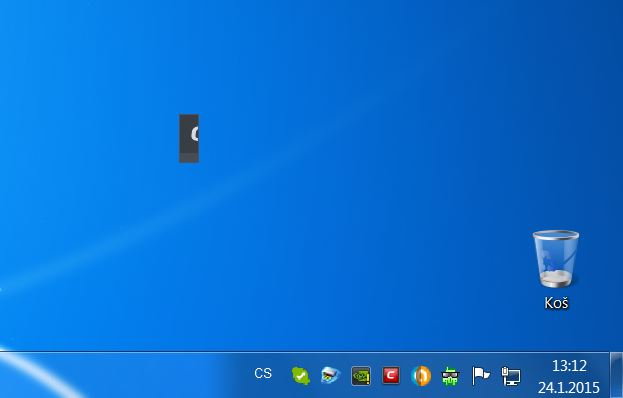
Task: Click the lighter bottom strip of the dark widget
Action: coord(189,157)
